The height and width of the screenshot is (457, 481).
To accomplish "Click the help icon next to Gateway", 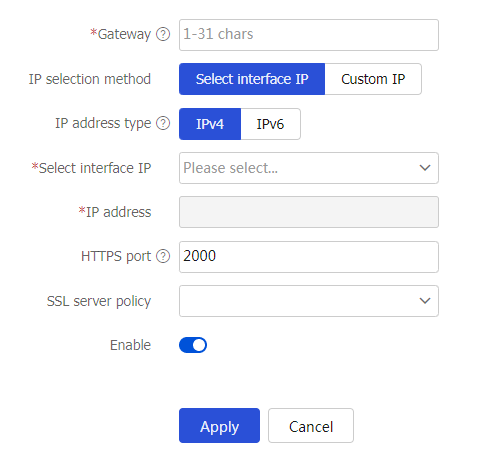I will pos(163,34).
